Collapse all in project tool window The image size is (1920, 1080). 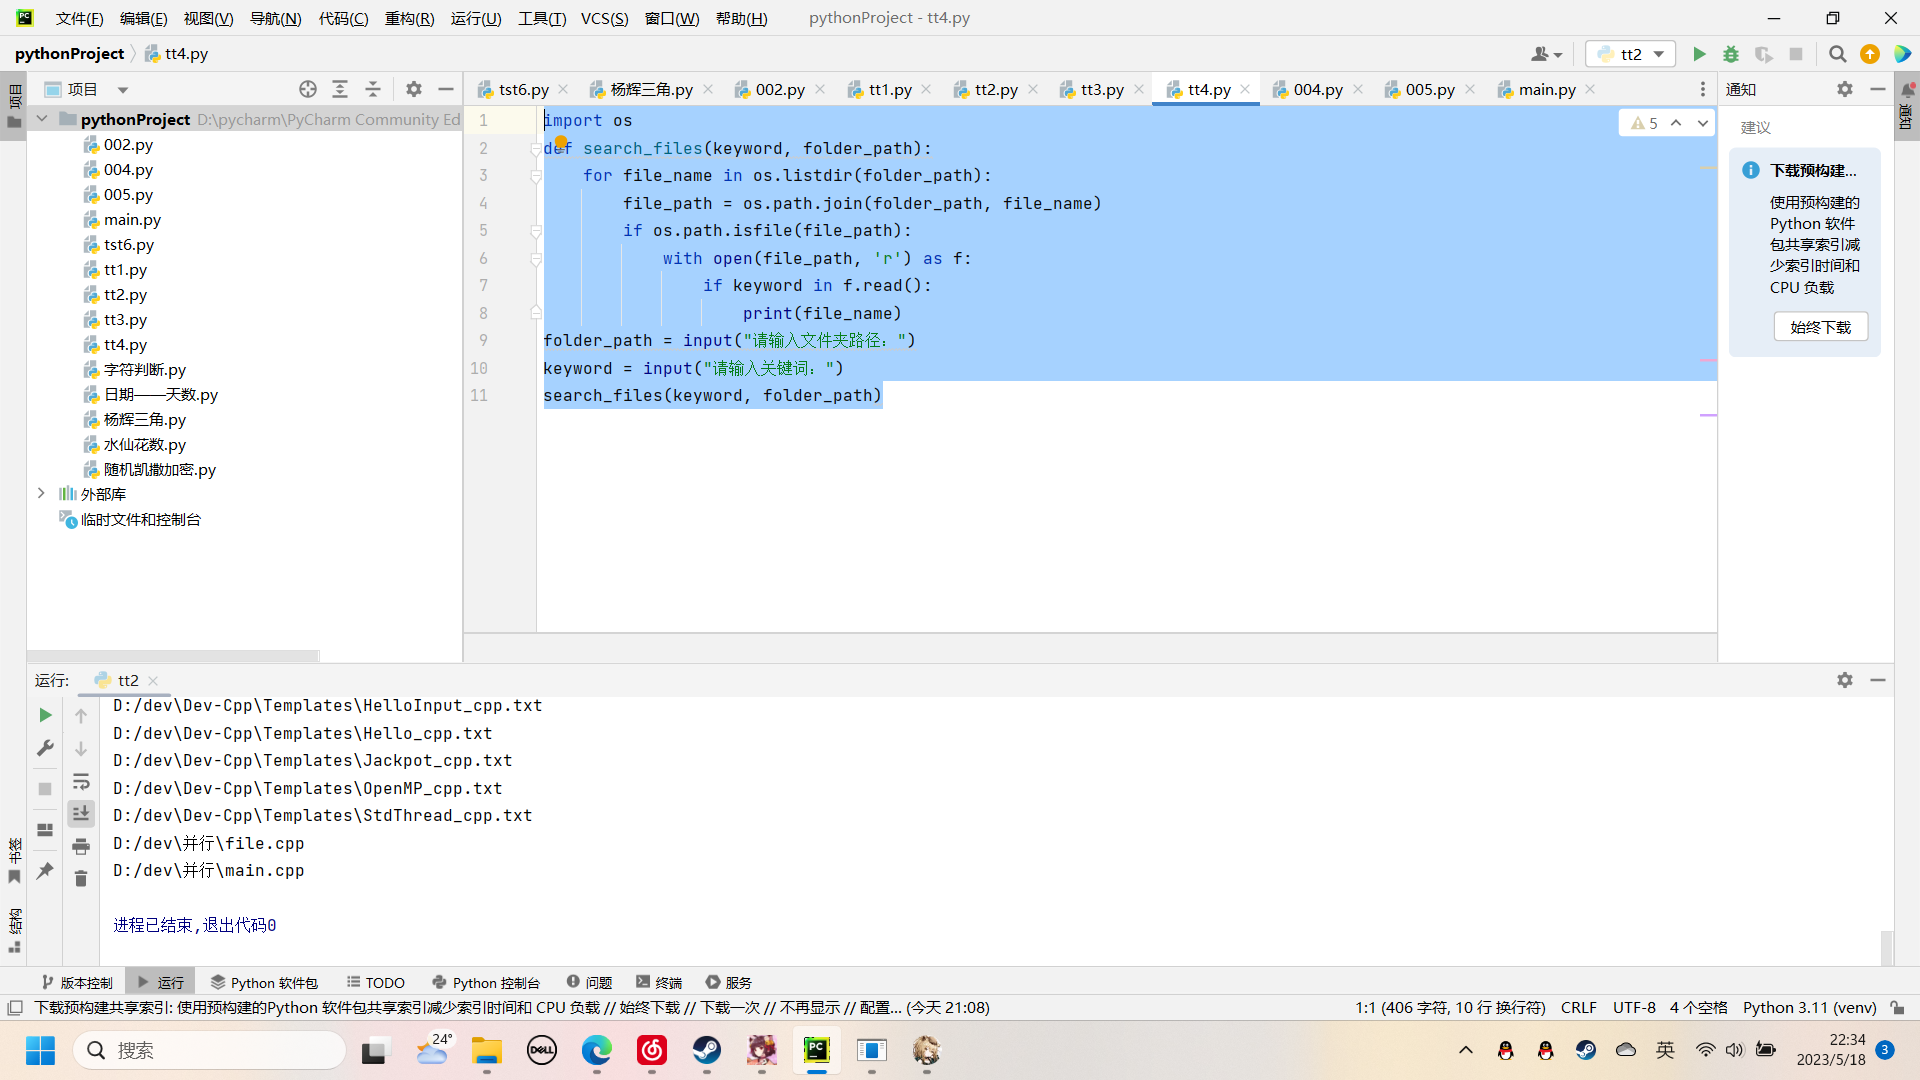pyautogui.click(x=373, y=89)
